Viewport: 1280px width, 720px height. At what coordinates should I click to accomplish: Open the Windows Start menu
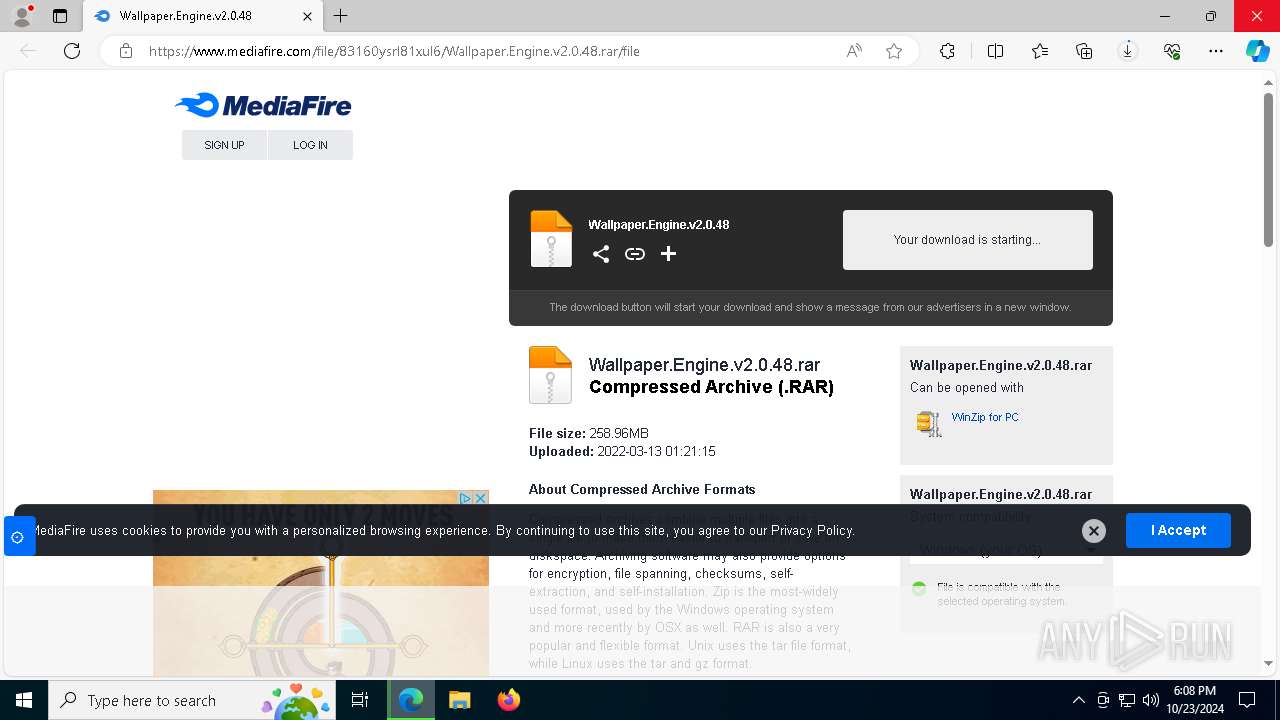24,700
